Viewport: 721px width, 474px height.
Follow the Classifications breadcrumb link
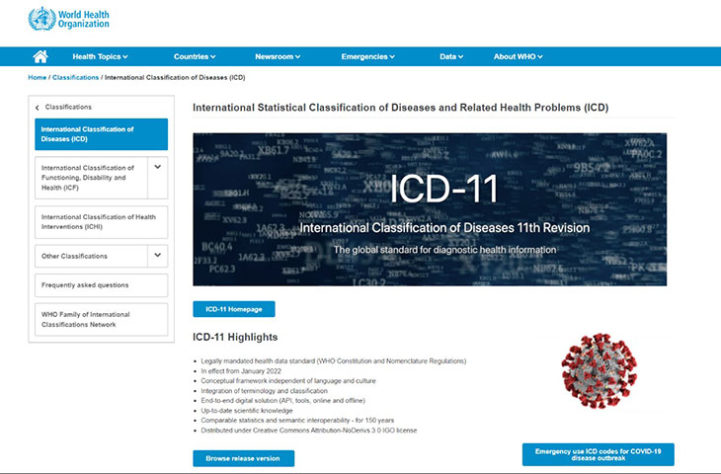click(x=75, y=77)
